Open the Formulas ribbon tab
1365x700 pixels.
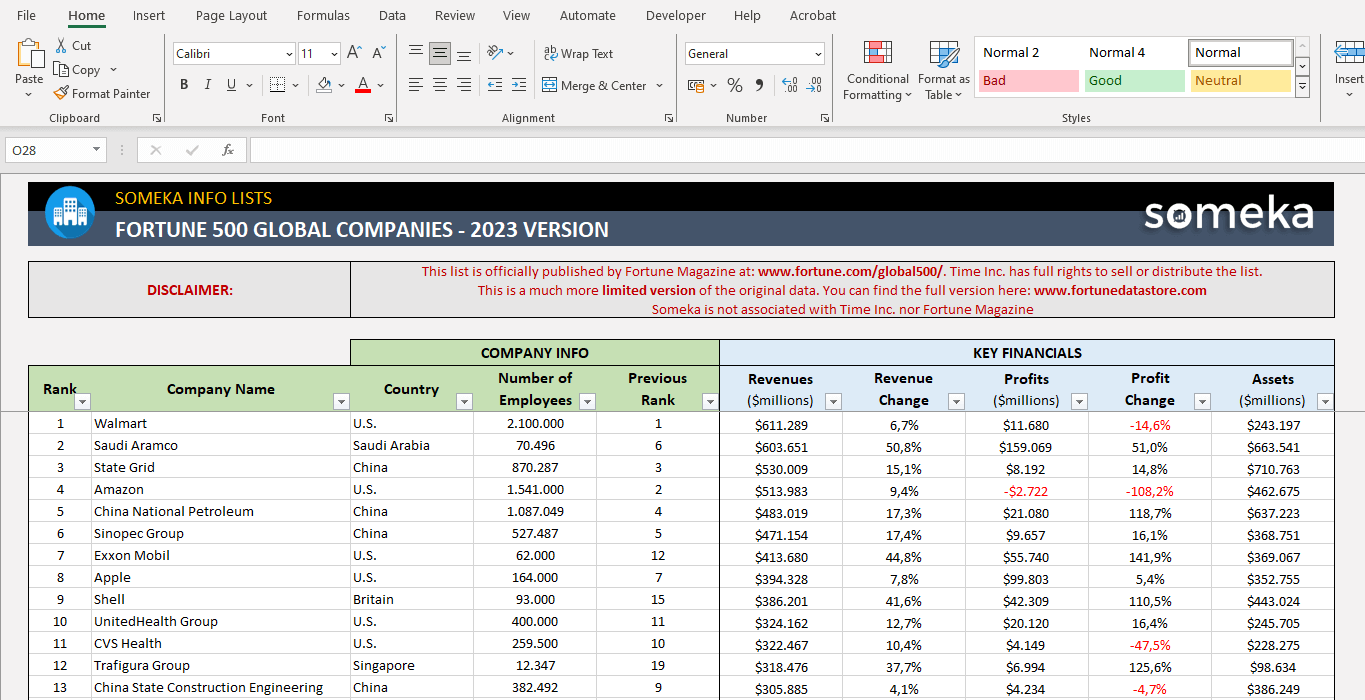[x=323, y=16]
